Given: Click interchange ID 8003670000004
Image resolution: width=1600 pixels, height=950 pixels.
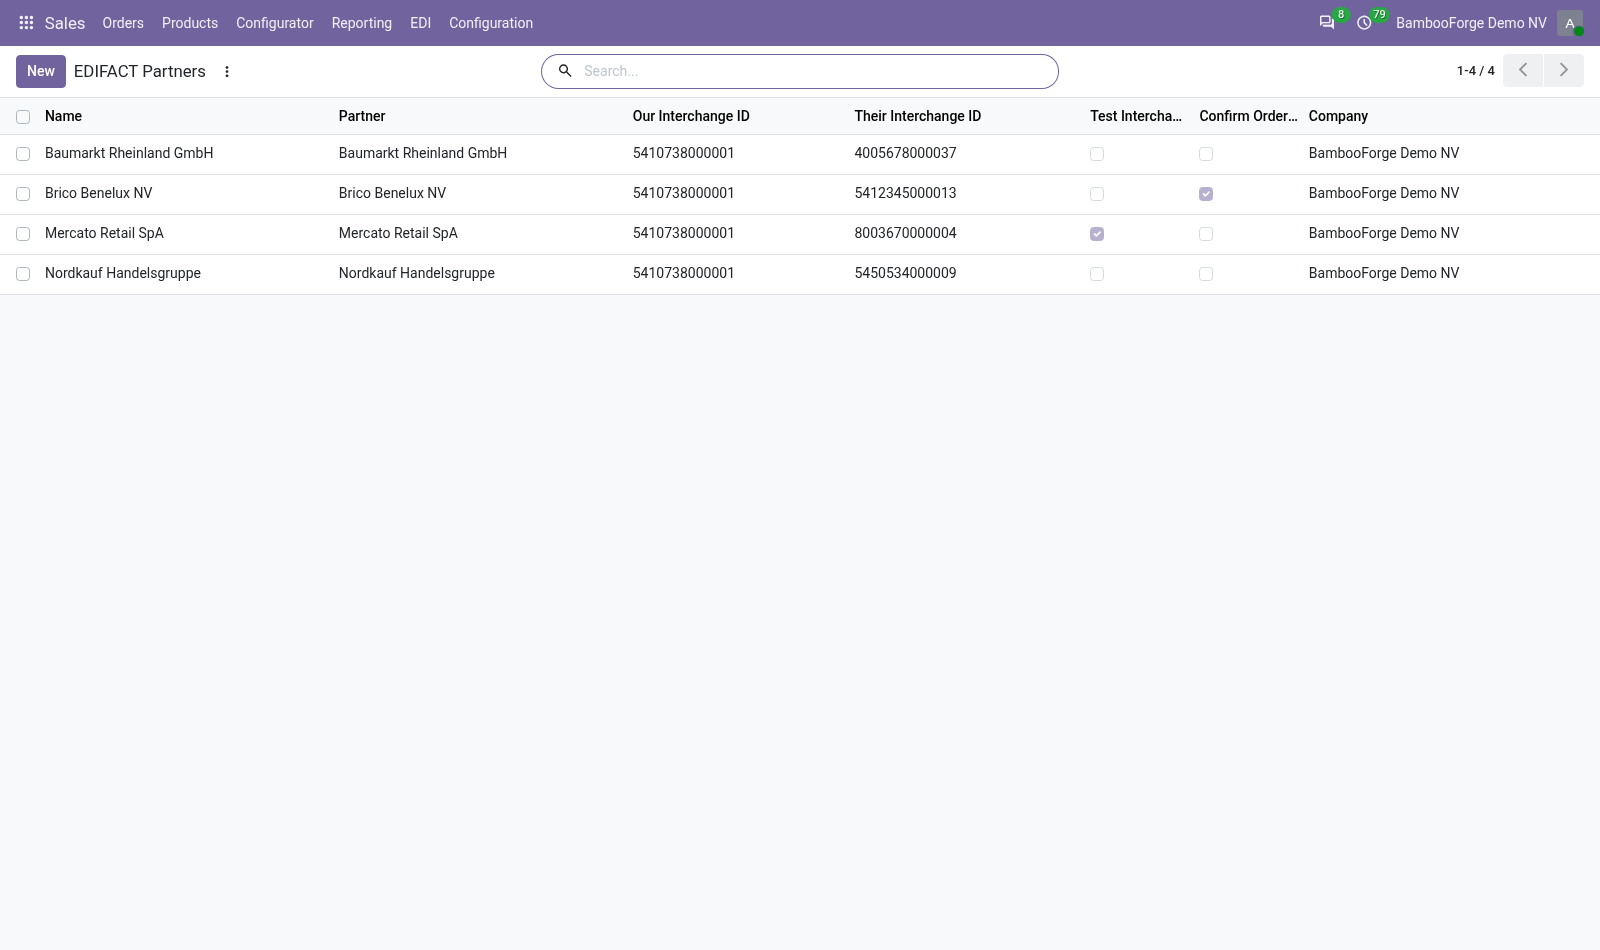Looking at the screenshot, I should tap(906, 233).
